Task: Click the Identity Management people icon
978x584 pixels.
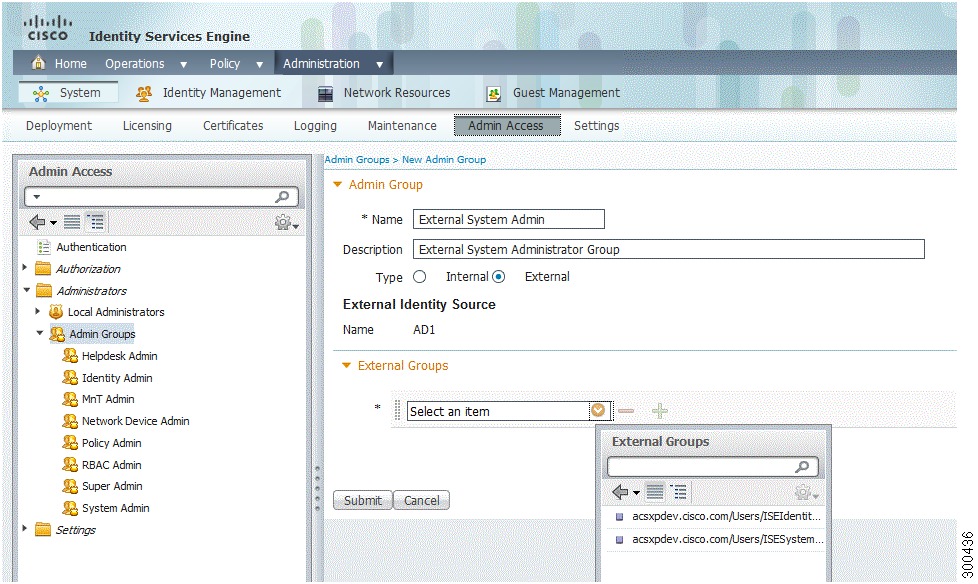Action: click(x=144, y=94)
